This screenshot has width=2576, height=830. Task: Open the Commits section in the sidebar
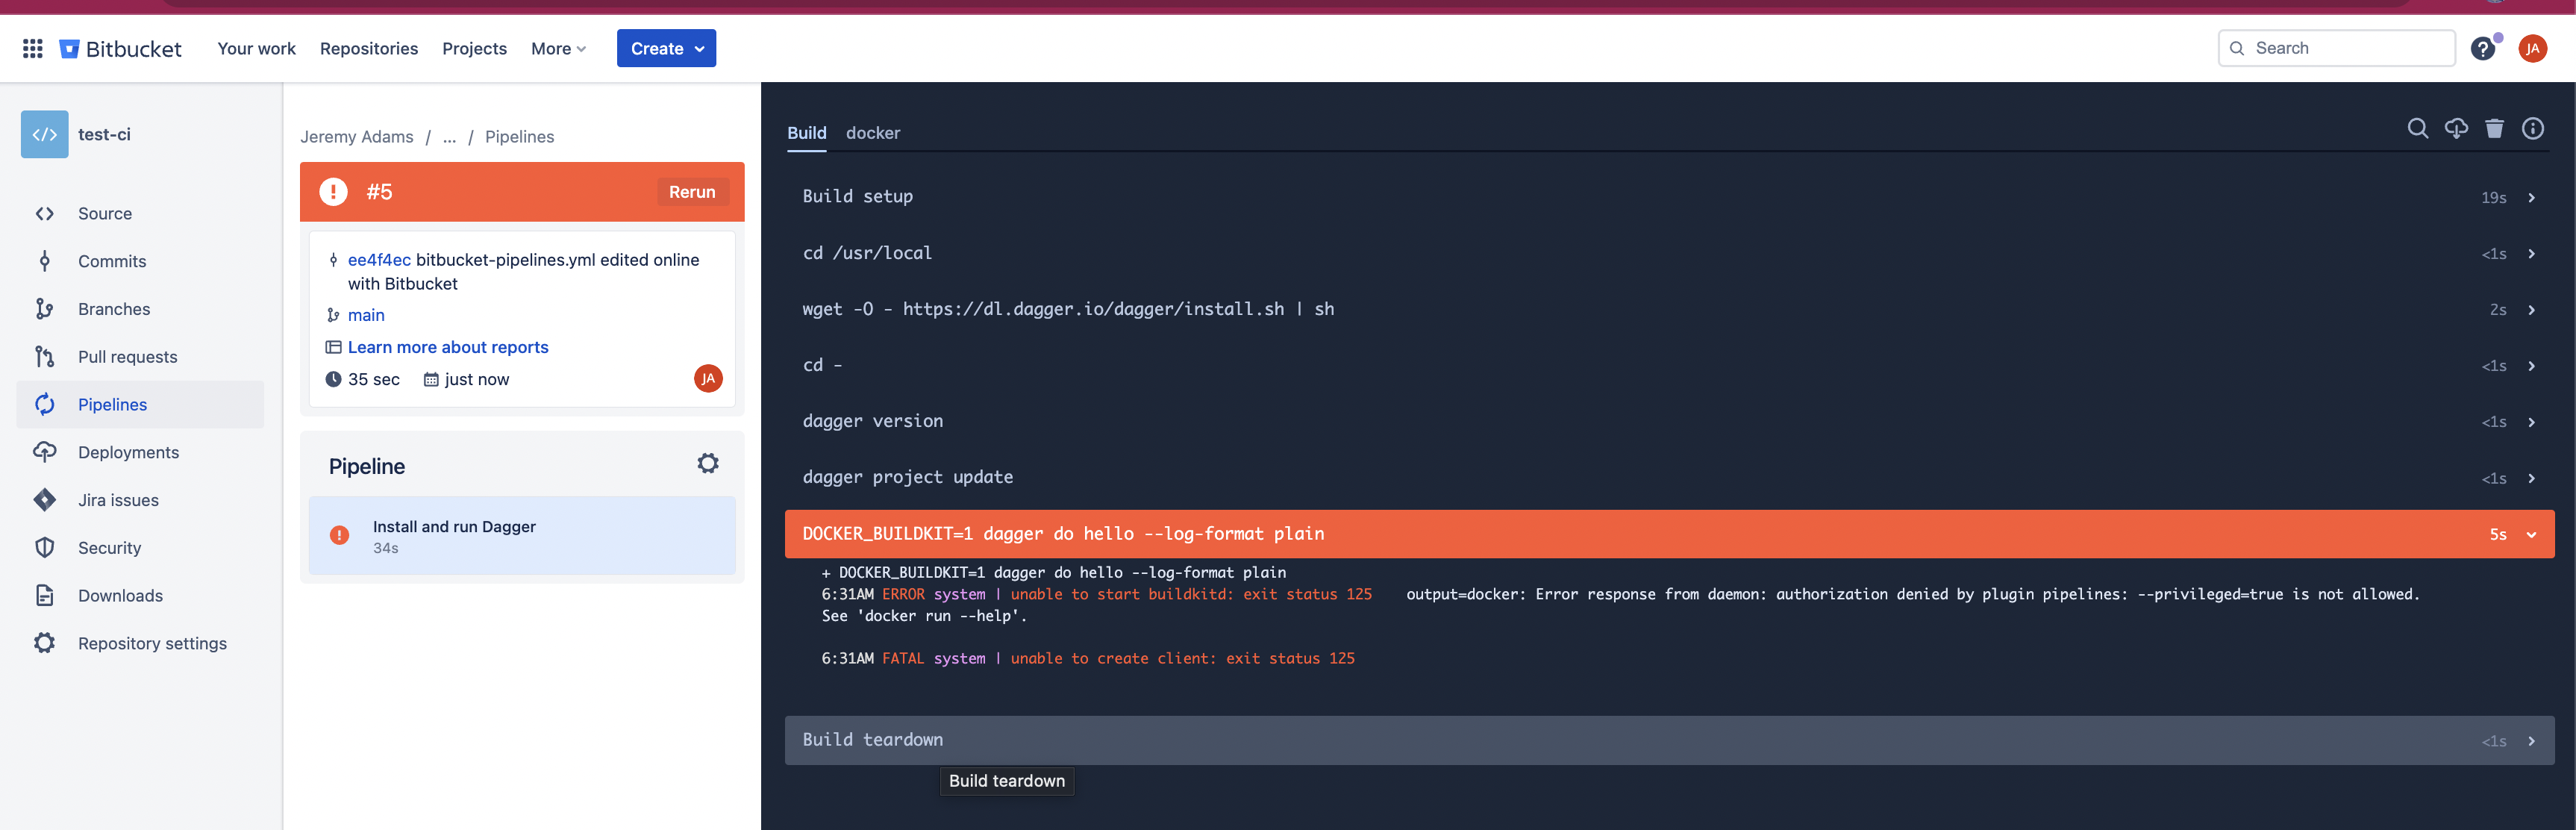point(111,261)
